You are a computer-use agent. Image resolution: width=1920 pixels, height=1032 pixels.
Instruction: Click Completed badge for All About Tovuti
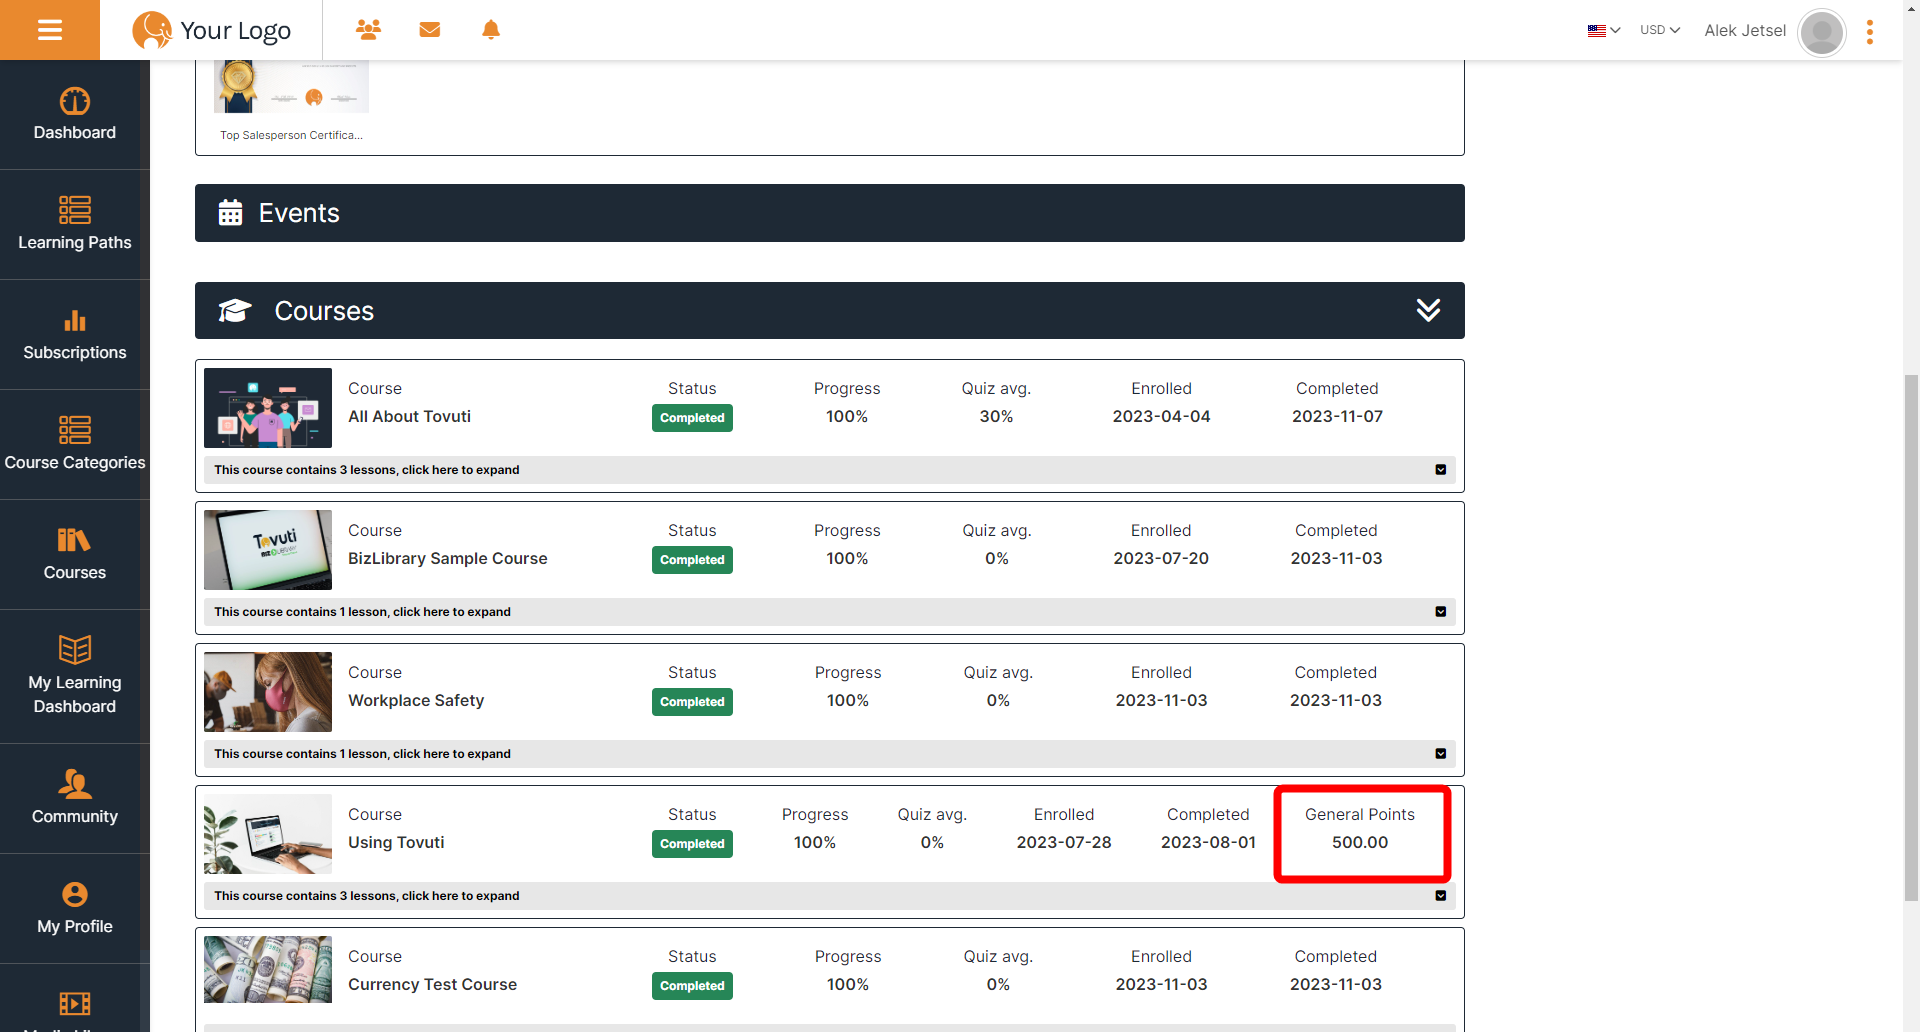tap(692, 418)
